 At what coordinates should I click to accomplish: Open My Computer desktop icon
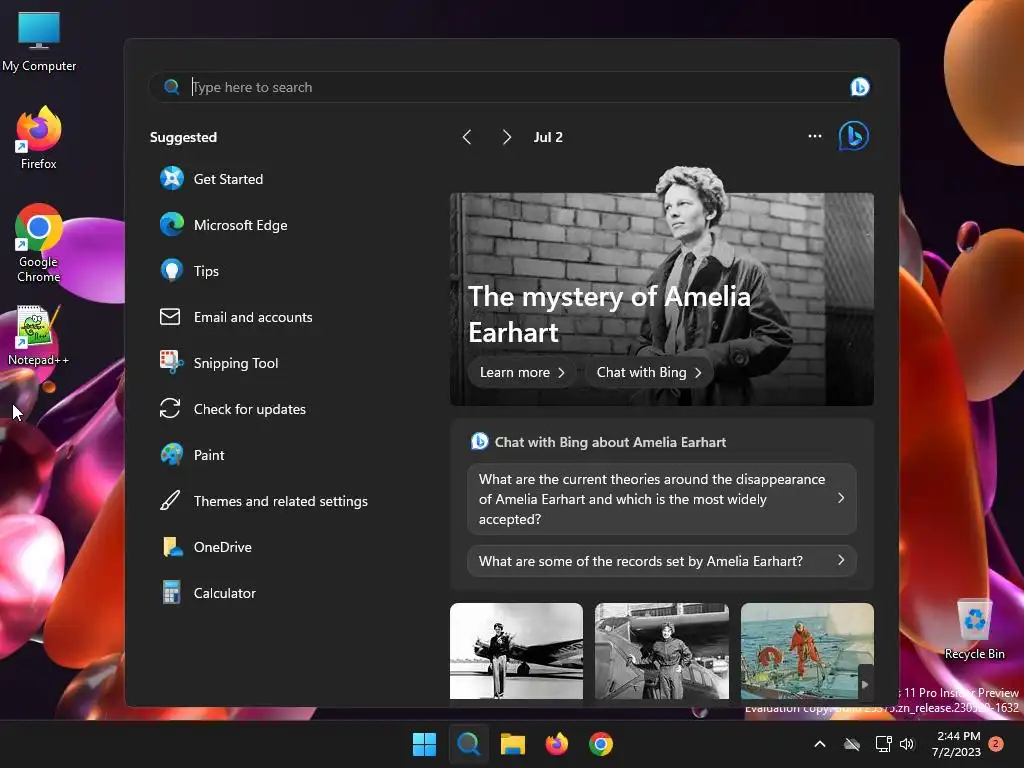(39, 41)
